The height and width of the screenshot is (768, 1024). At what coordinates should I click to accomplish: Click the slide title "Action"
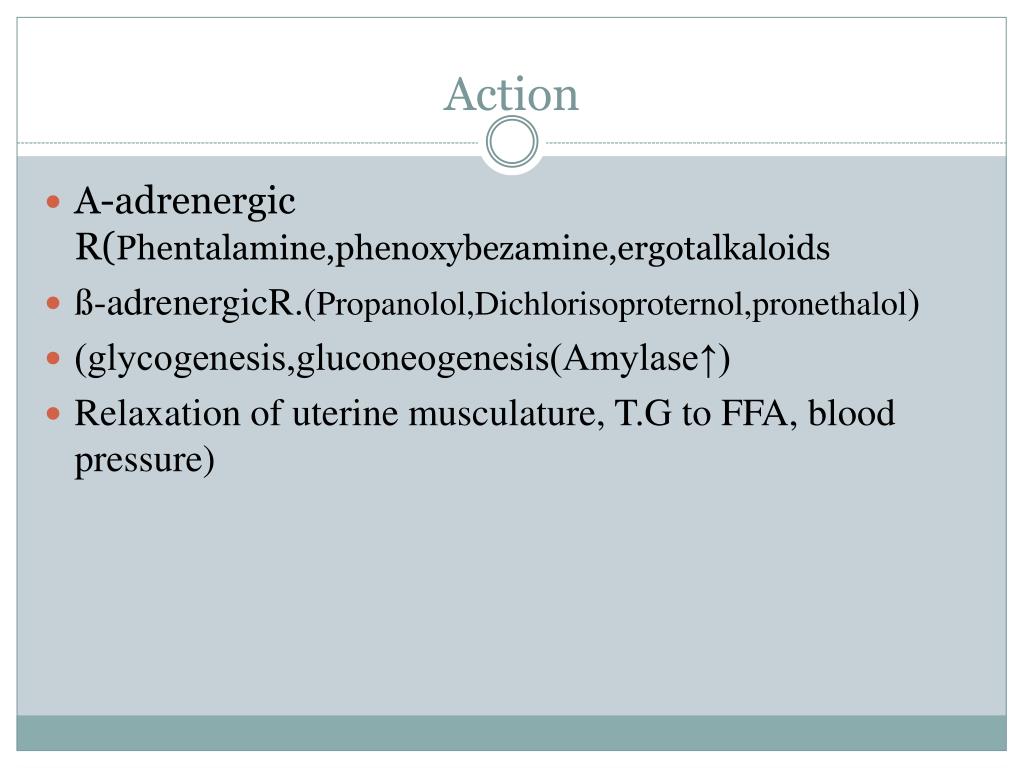[511, 95]
